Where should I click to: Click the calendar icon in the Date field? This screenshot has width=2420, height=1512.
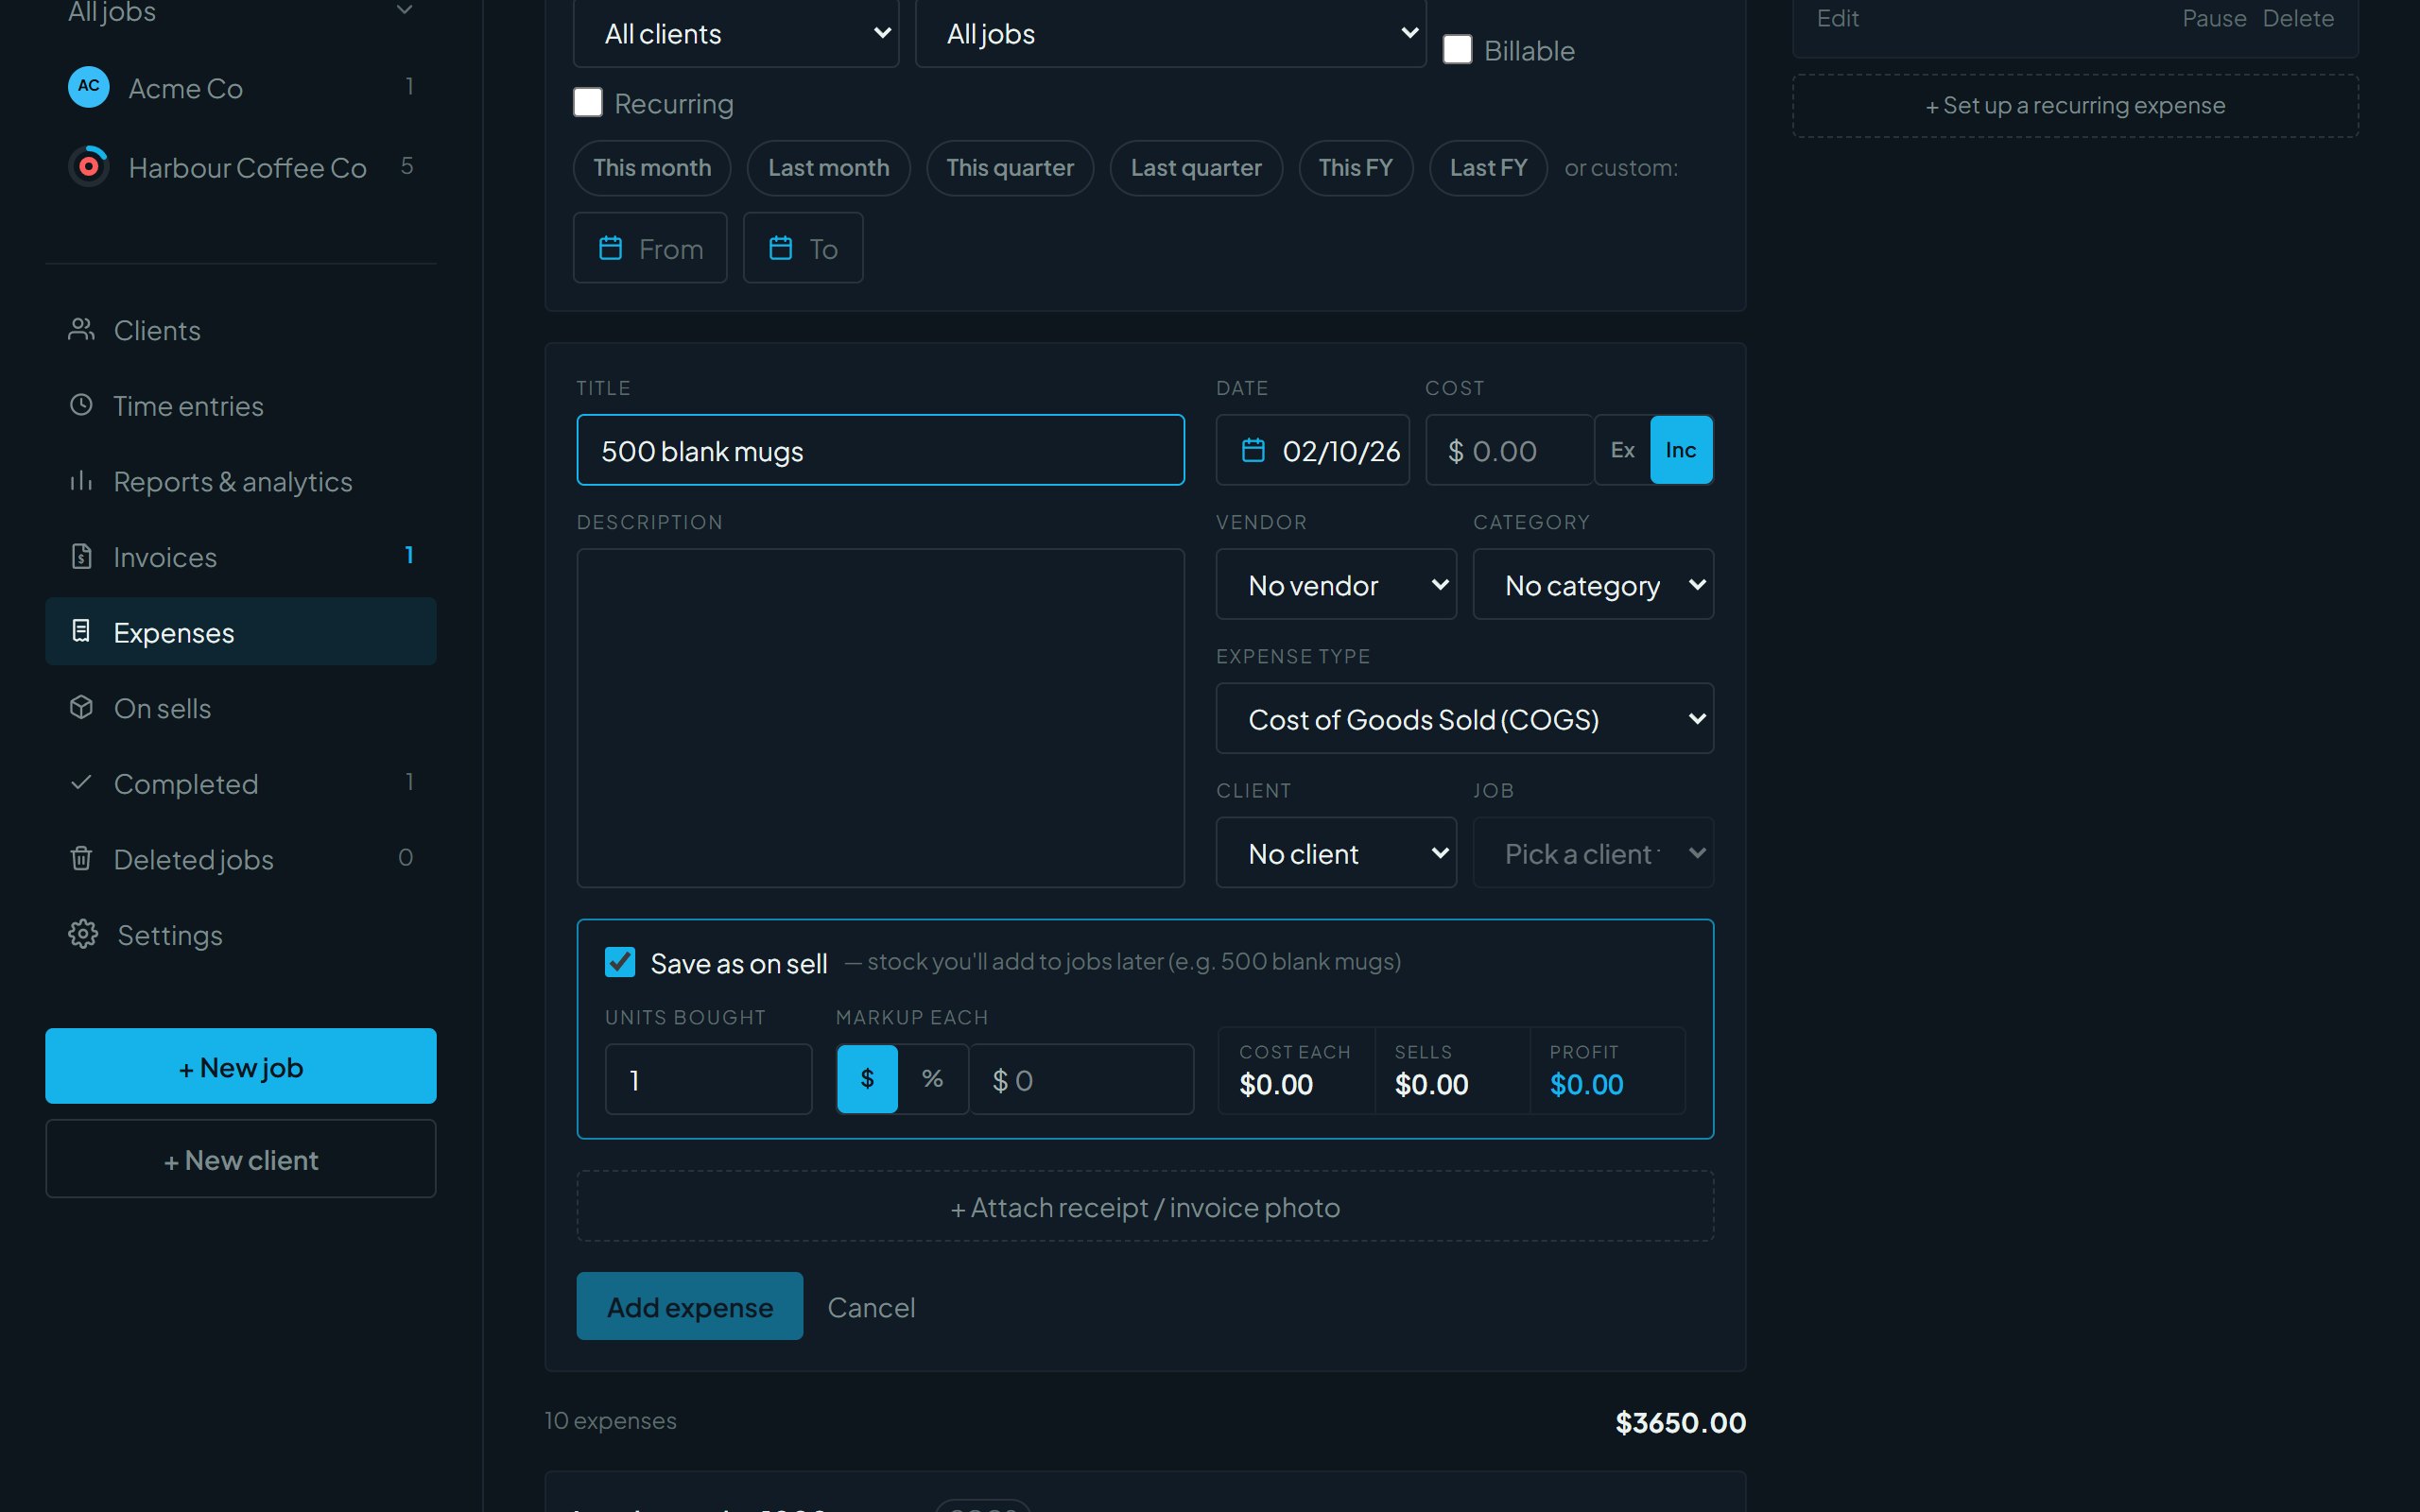pyautogui.click(x=1253, y=450)
